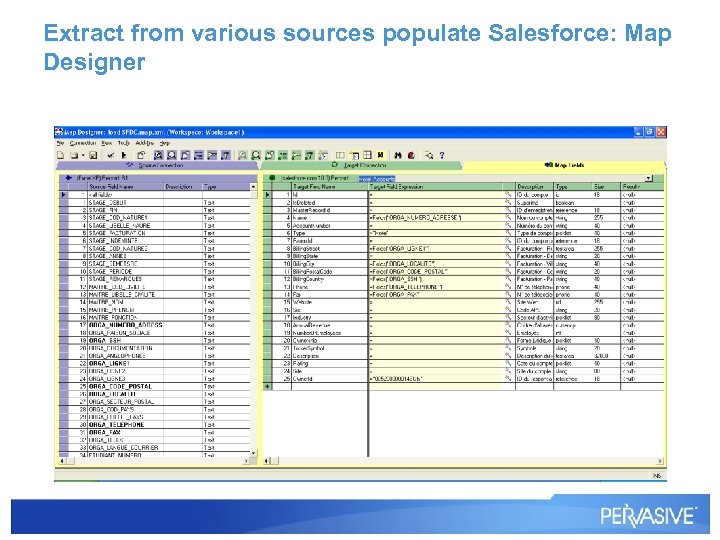Screen dimensions: 720x540
Task: Click the question mark Help icon
Action: [442, 155]
